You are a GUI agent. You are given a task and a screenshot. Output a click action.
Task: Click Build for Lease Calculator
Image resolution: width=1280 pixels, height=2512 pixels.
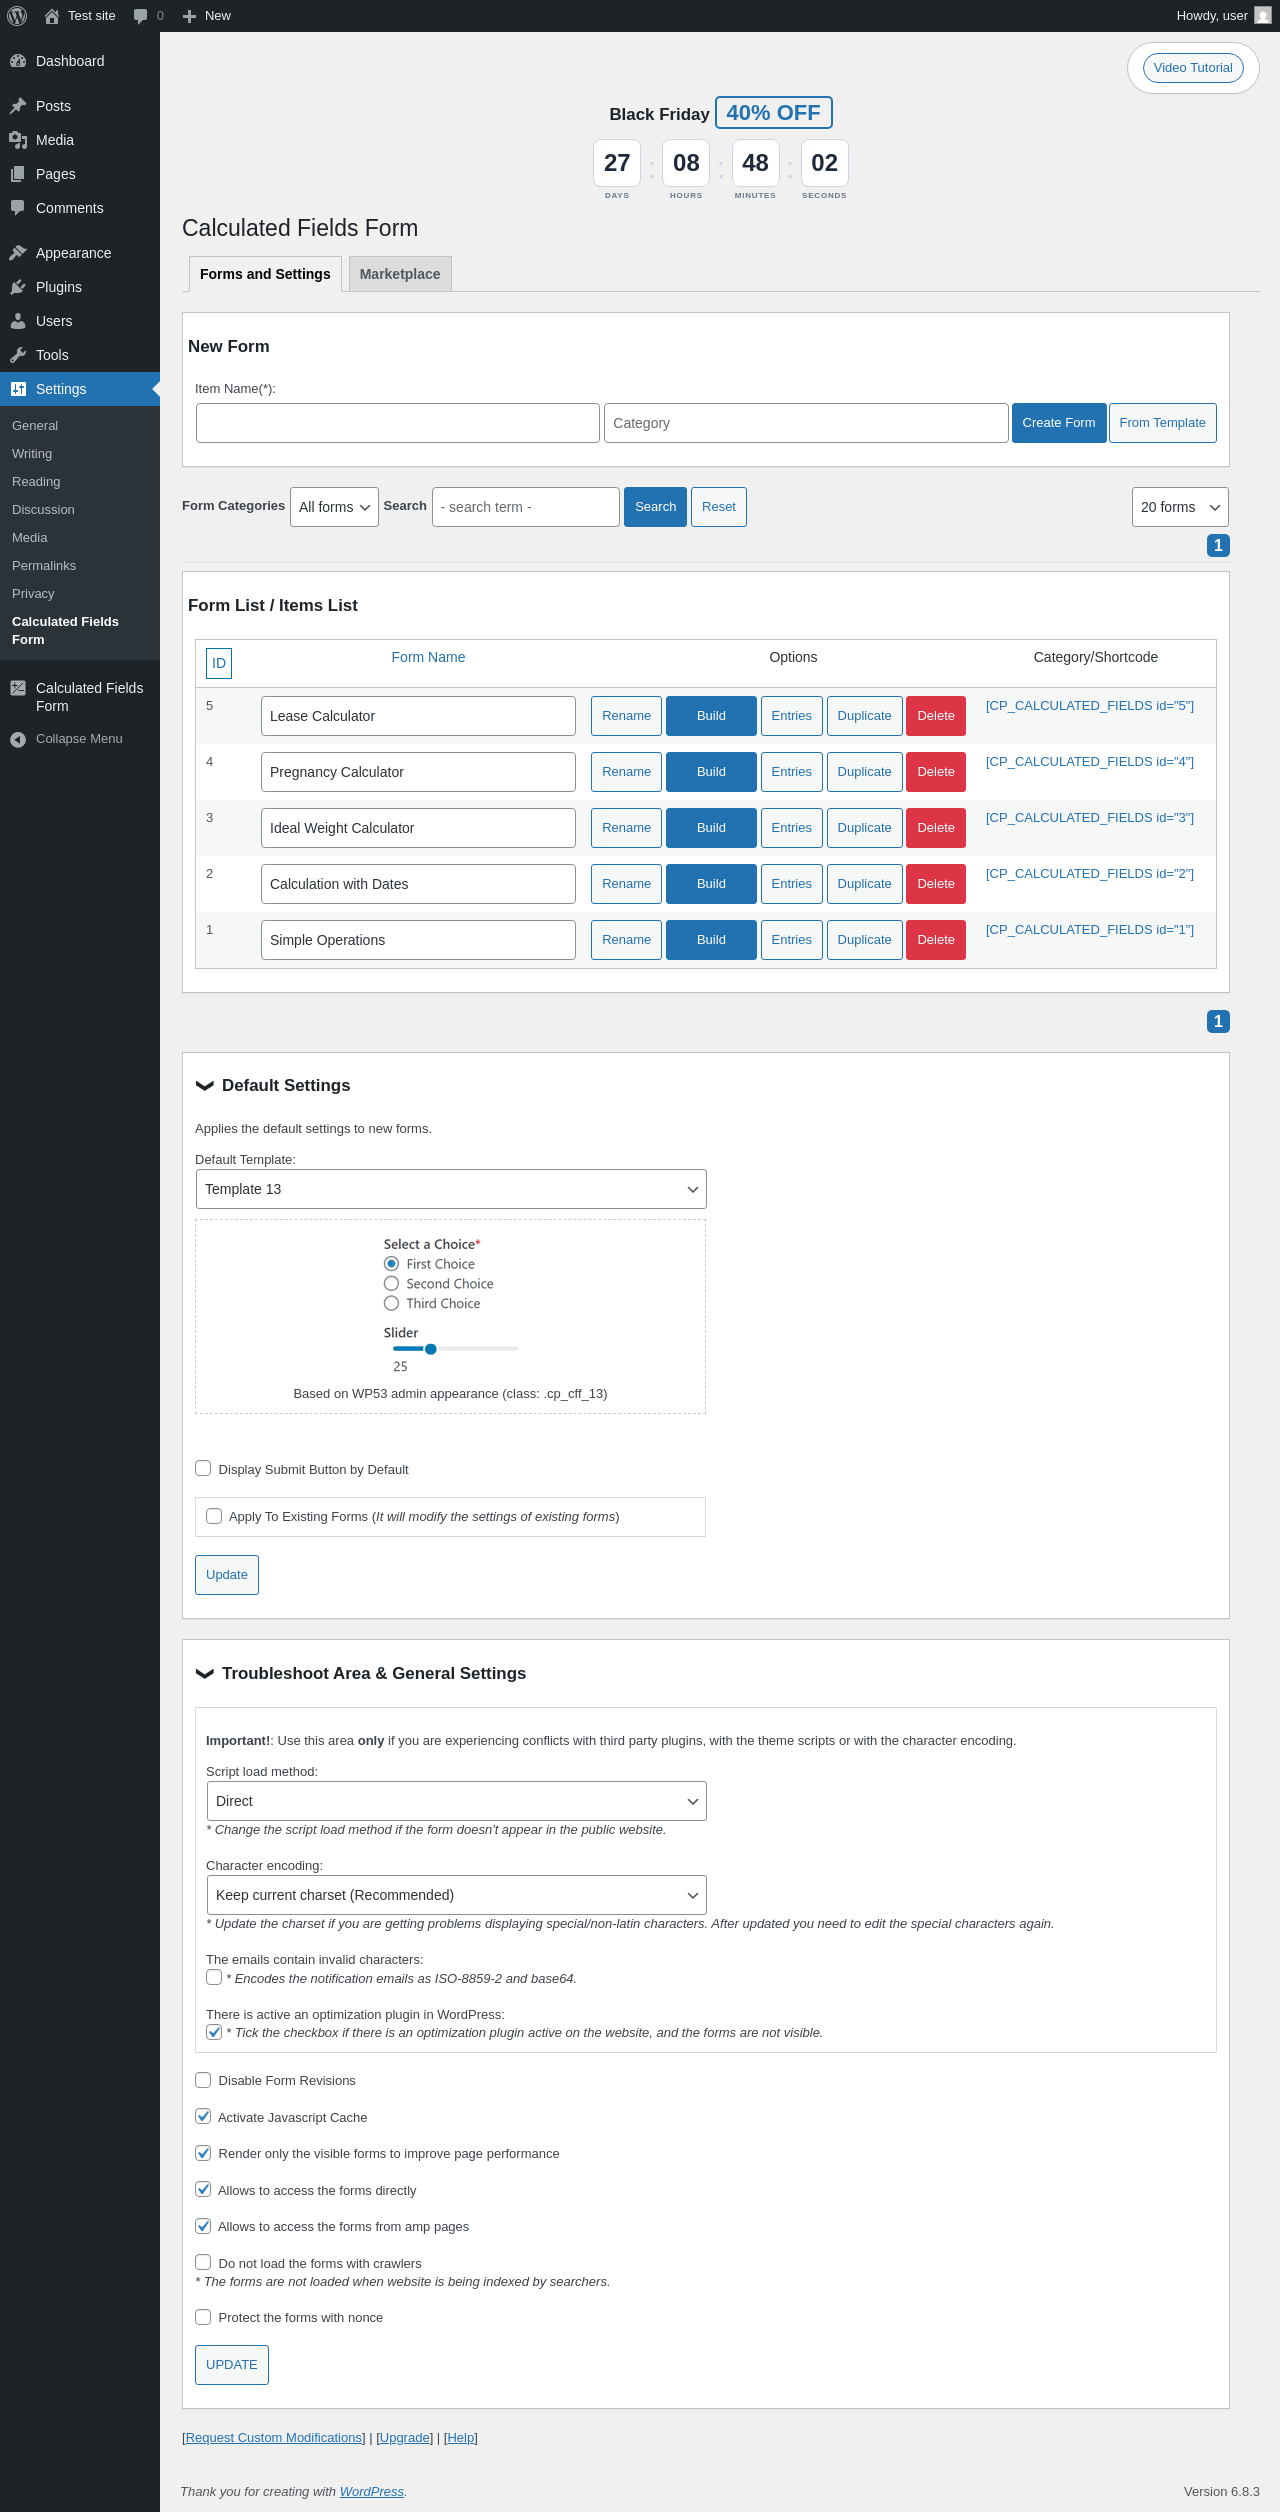pyautogui.click(x=711, y=716)
